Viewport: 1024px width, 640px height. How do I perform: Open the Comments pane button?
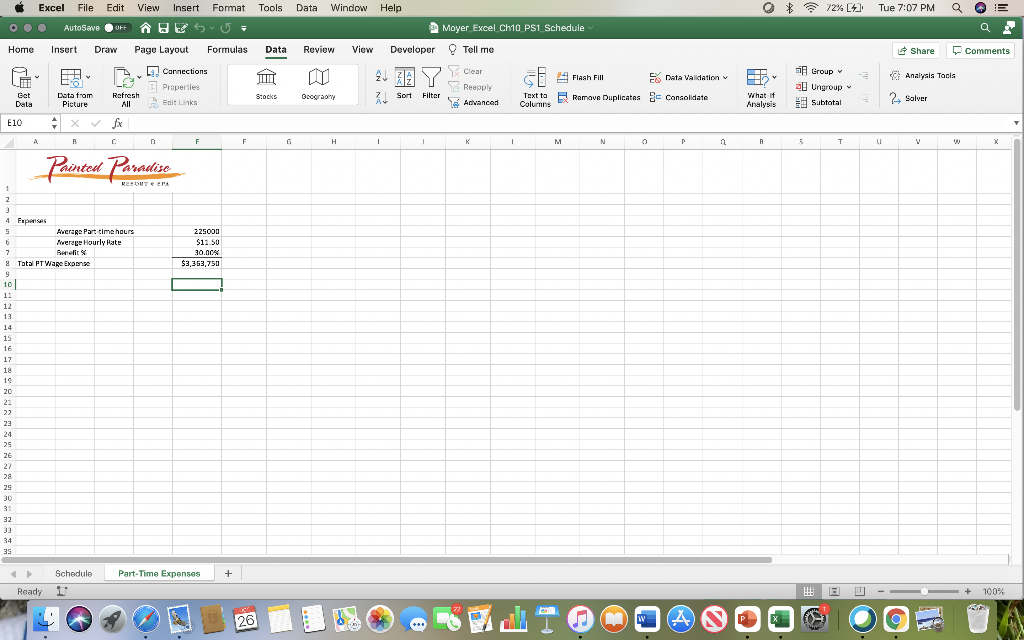point(981,50)
